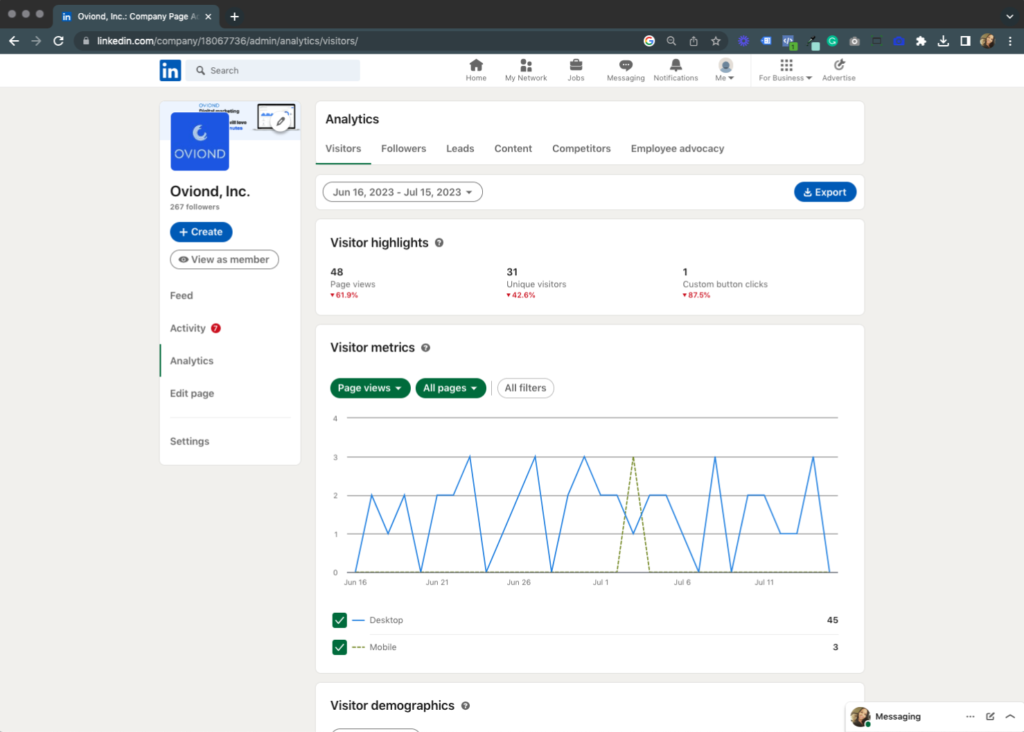Close the Oviond browser tab

pyautogui.click(x=208, y=16)
